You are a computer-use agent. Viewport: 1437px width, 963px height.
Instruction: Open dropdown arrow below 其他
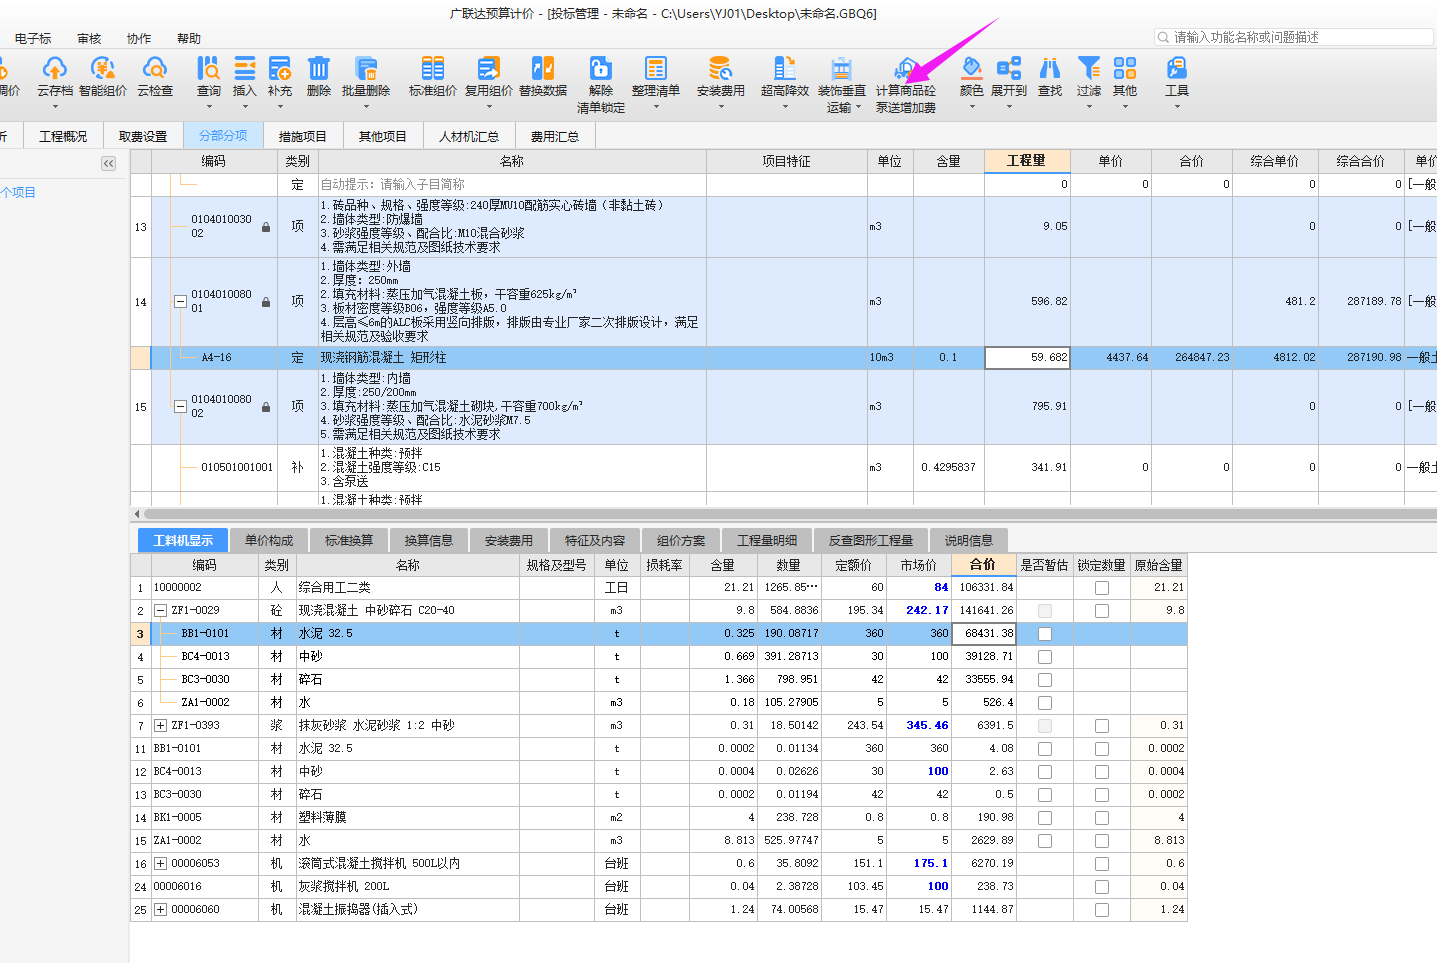tap(1125, 106)
